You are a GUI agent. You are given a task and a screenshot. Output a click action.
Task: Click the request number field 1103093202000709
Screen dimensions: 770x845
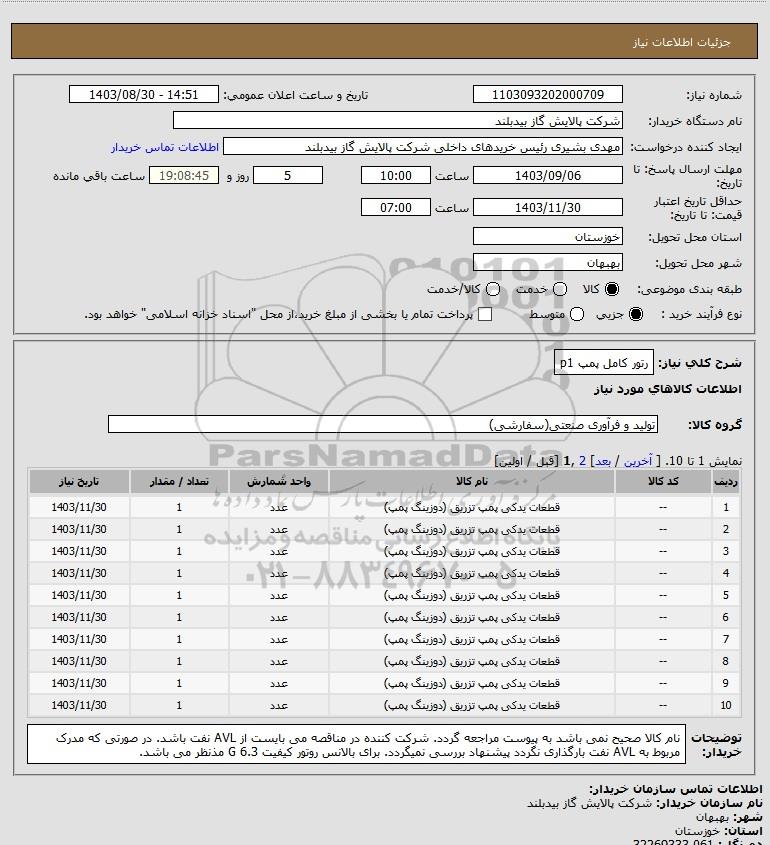[x=547, y=94]
